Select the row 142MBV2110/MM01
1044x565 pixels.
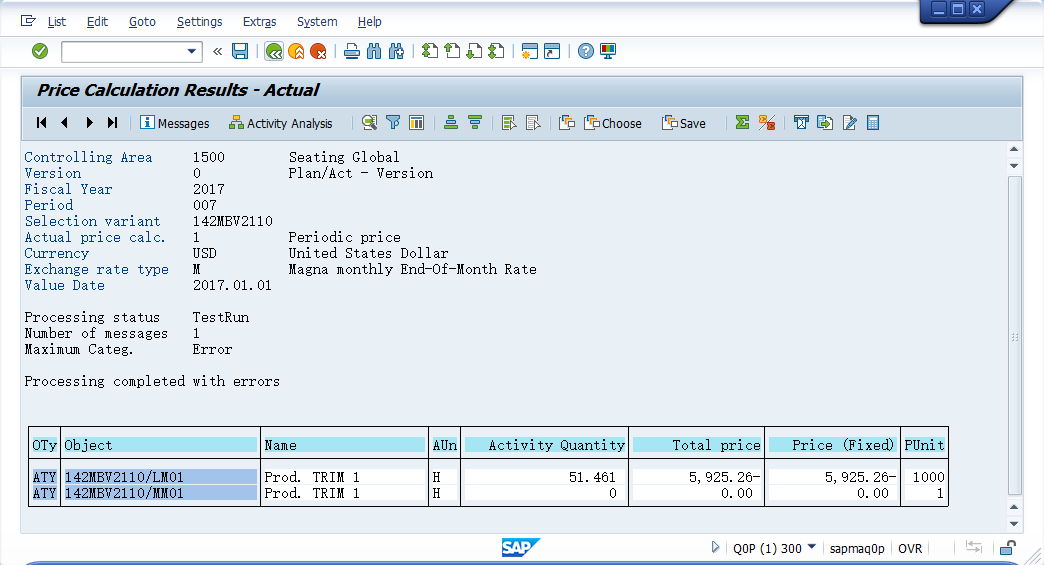489,493
